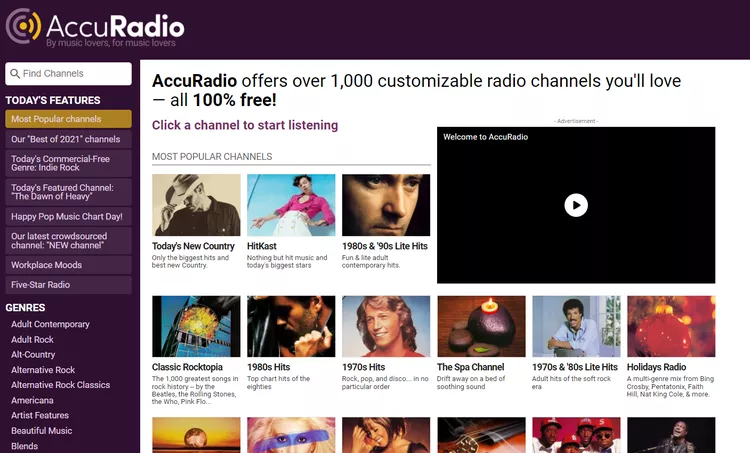The image size is (750, 453).
Task: Click the Today's New Country title
Action: (x=193, y=246)
